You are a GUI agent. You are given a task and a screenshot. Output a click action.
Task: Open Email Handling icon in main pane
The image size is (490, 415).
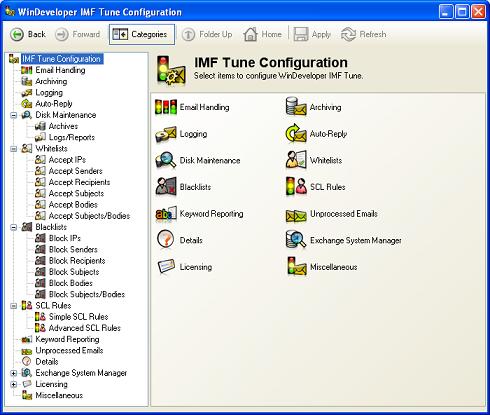[166, 107]
